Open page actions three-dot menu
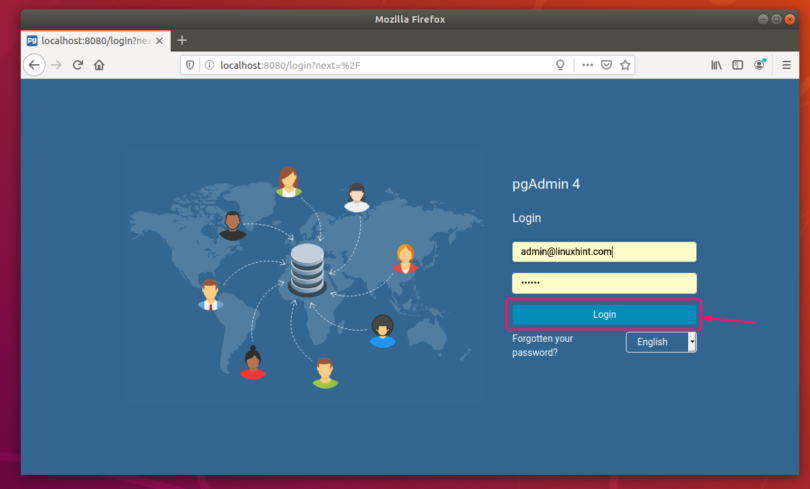Image resolution: width=810 pixels, height=489 pixels. click(587, 65)
